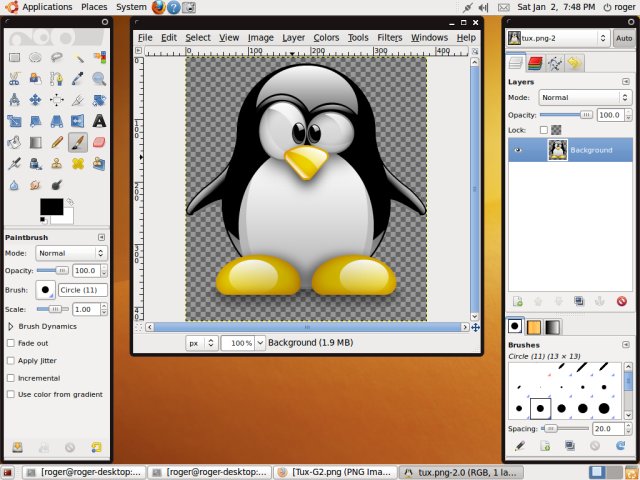Click the Circle (11) brush name field
This screenshot has width=640, height=480.
[x=83, y=290]
